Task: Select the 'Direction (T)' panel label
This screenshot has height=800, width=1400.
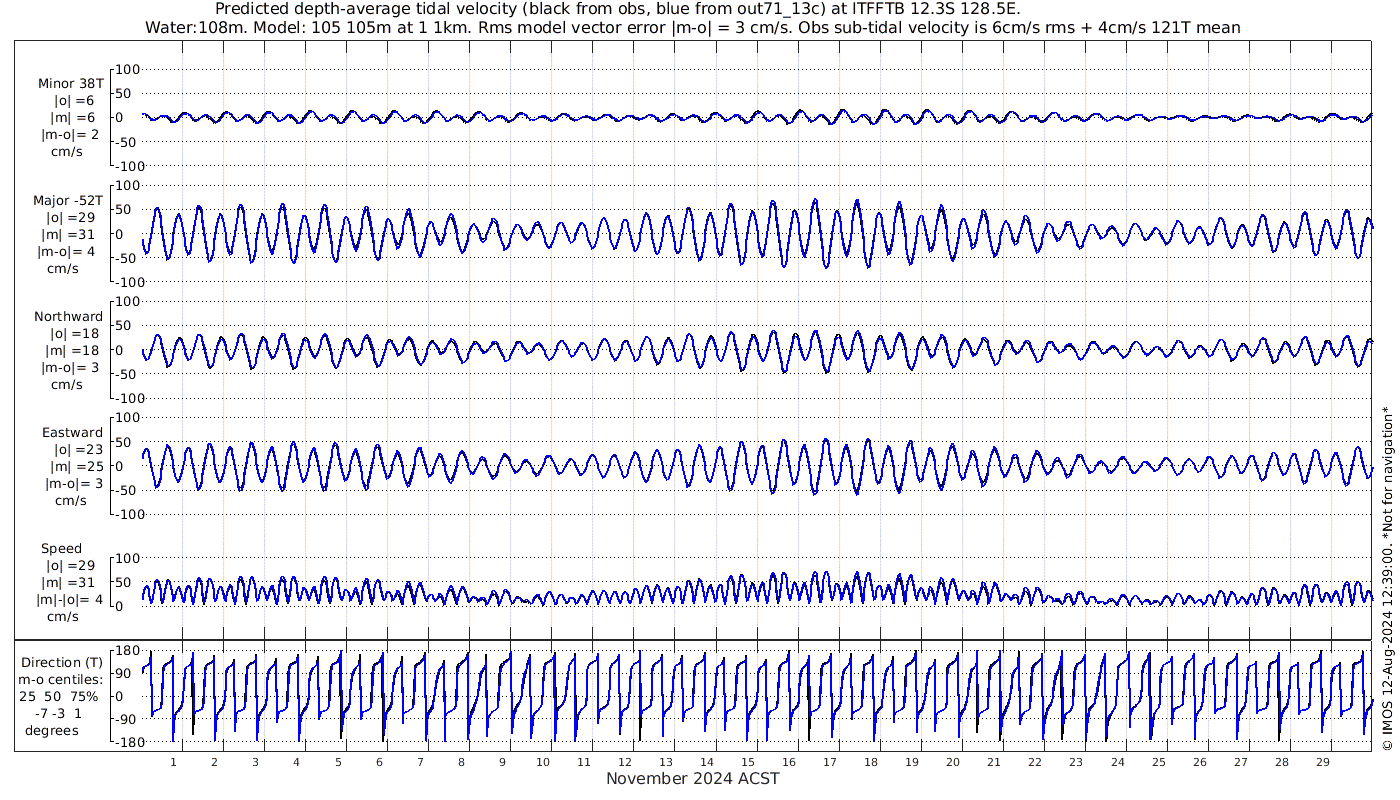Action: [x=62, y=662]
